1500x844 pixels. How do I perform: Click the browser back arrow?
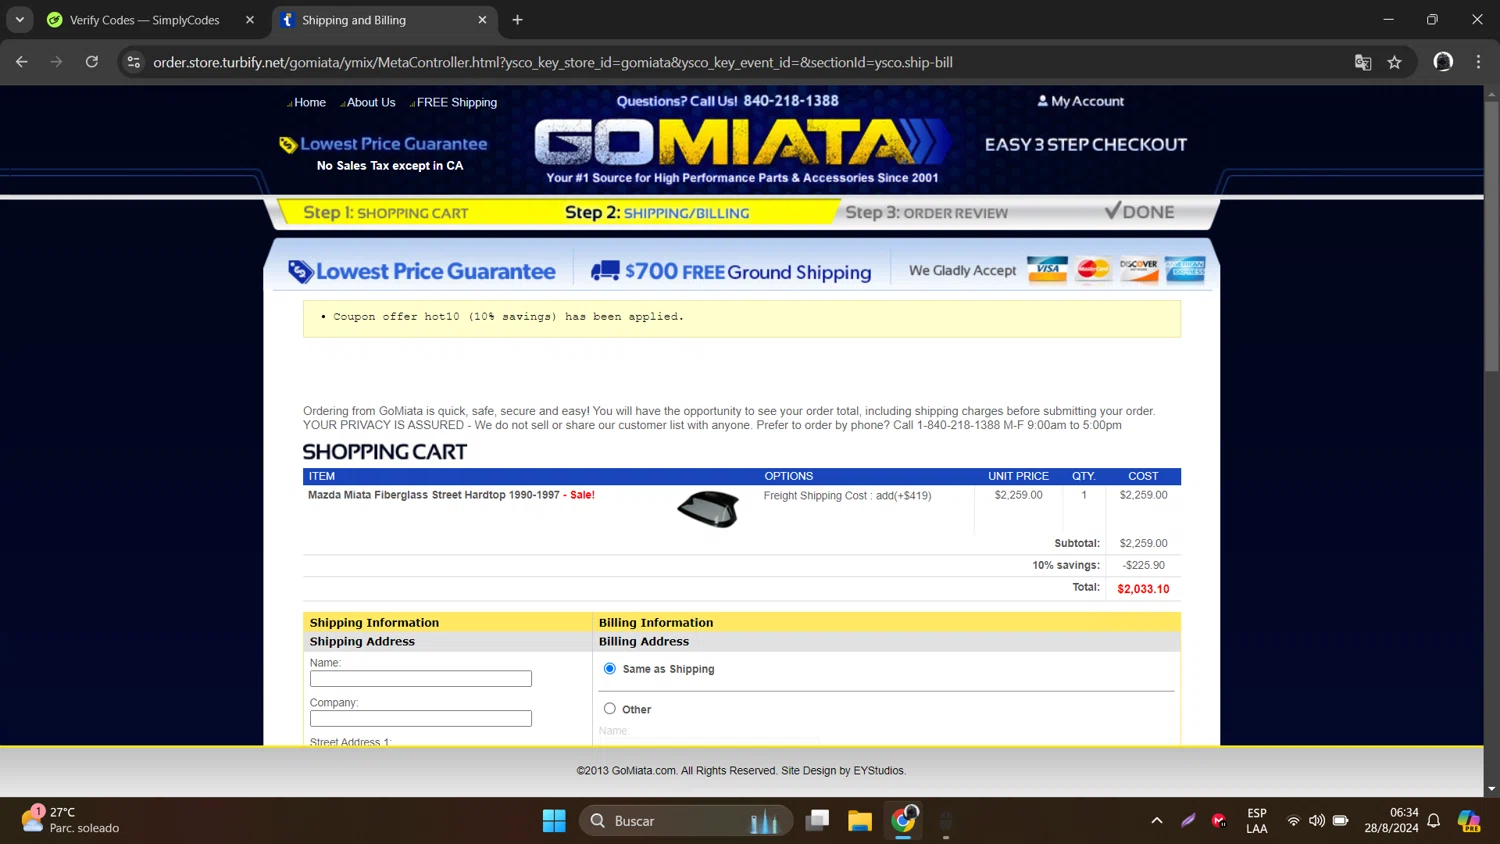22,62
